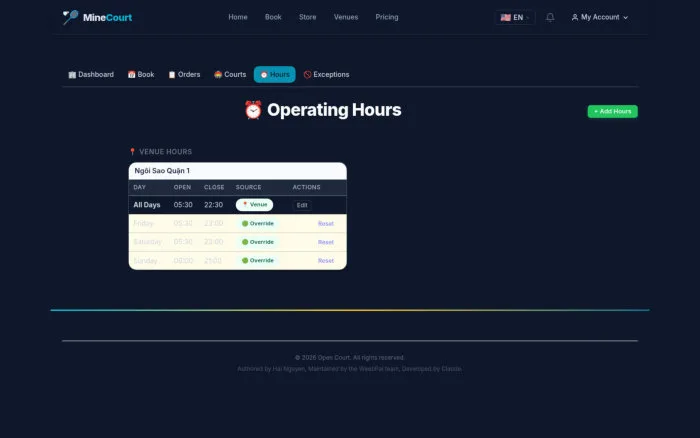Edit the All Days hours row

302,205
